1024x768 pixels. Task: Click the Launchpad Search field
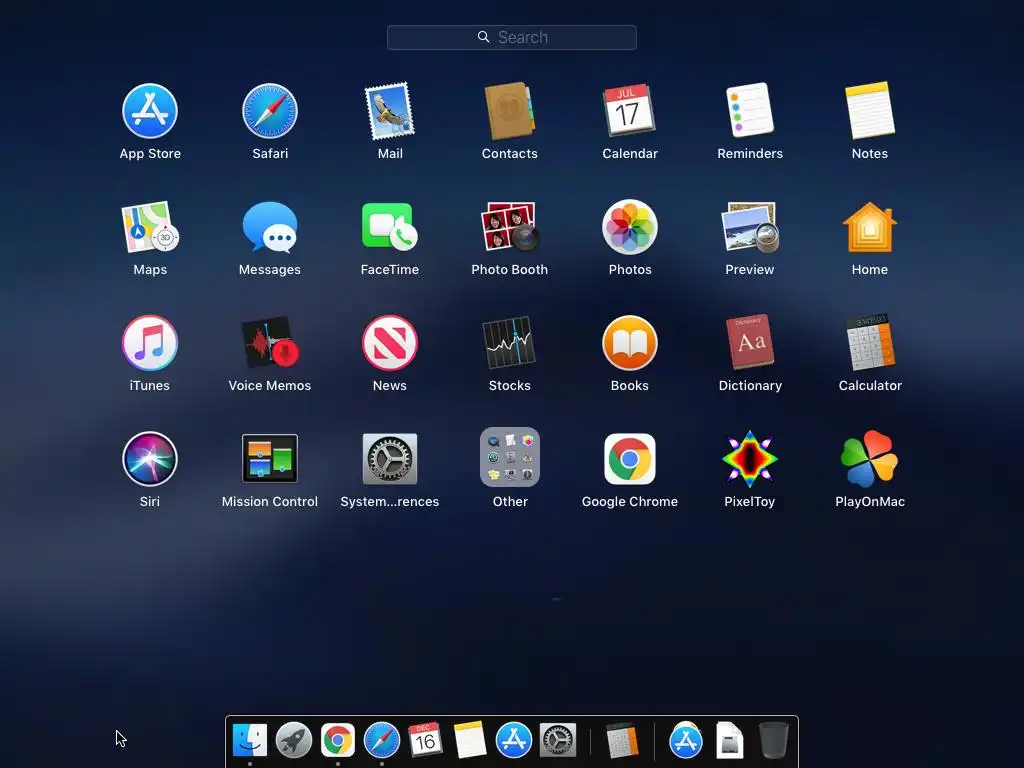511,37
